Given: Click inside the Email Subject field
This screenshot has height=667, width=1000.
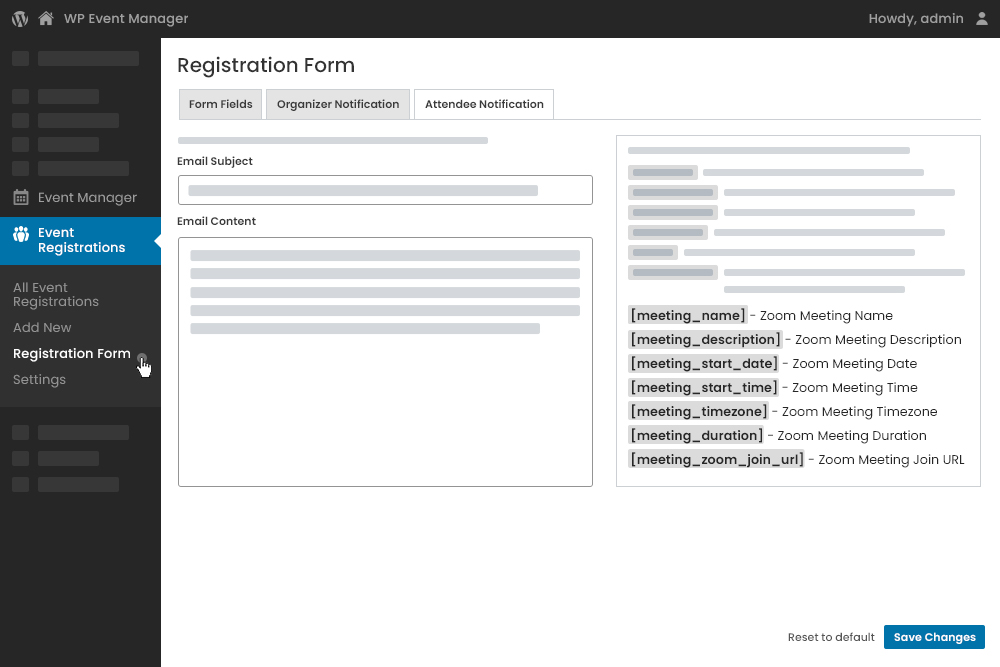Looking at the screenshot, I should pos(385,190).
